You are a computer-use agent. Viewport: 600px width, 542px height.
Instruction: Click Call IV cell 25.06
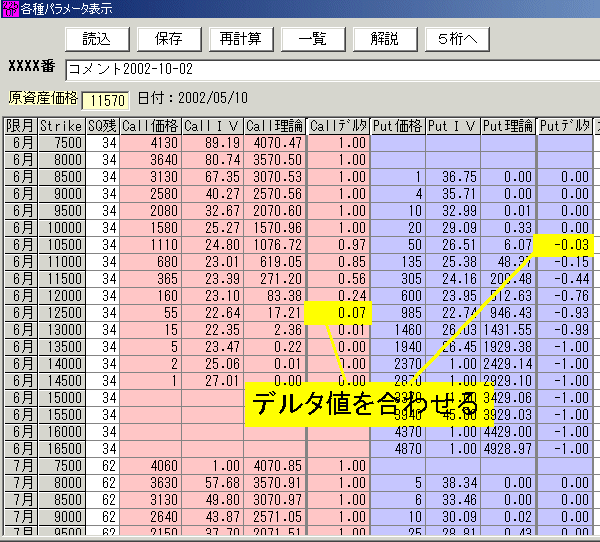(x=212, y=364)
